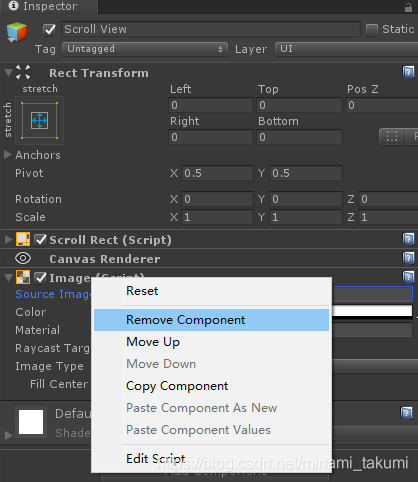
Task: Toggle the Static checkbox
Action: (372, 30)
